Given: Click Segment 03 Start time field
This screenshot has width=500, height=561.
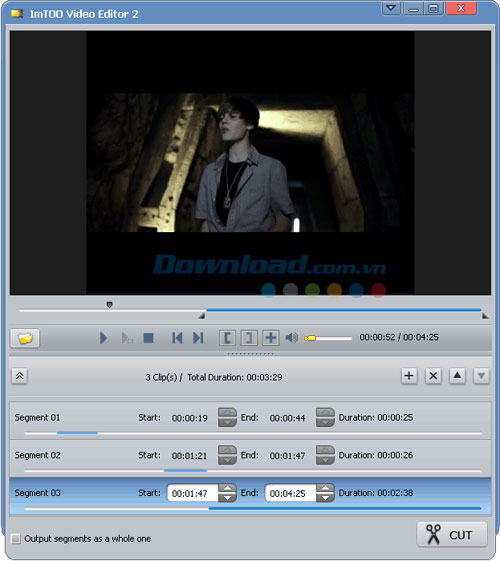Looking at the screenshot, I should coord(192,493).
